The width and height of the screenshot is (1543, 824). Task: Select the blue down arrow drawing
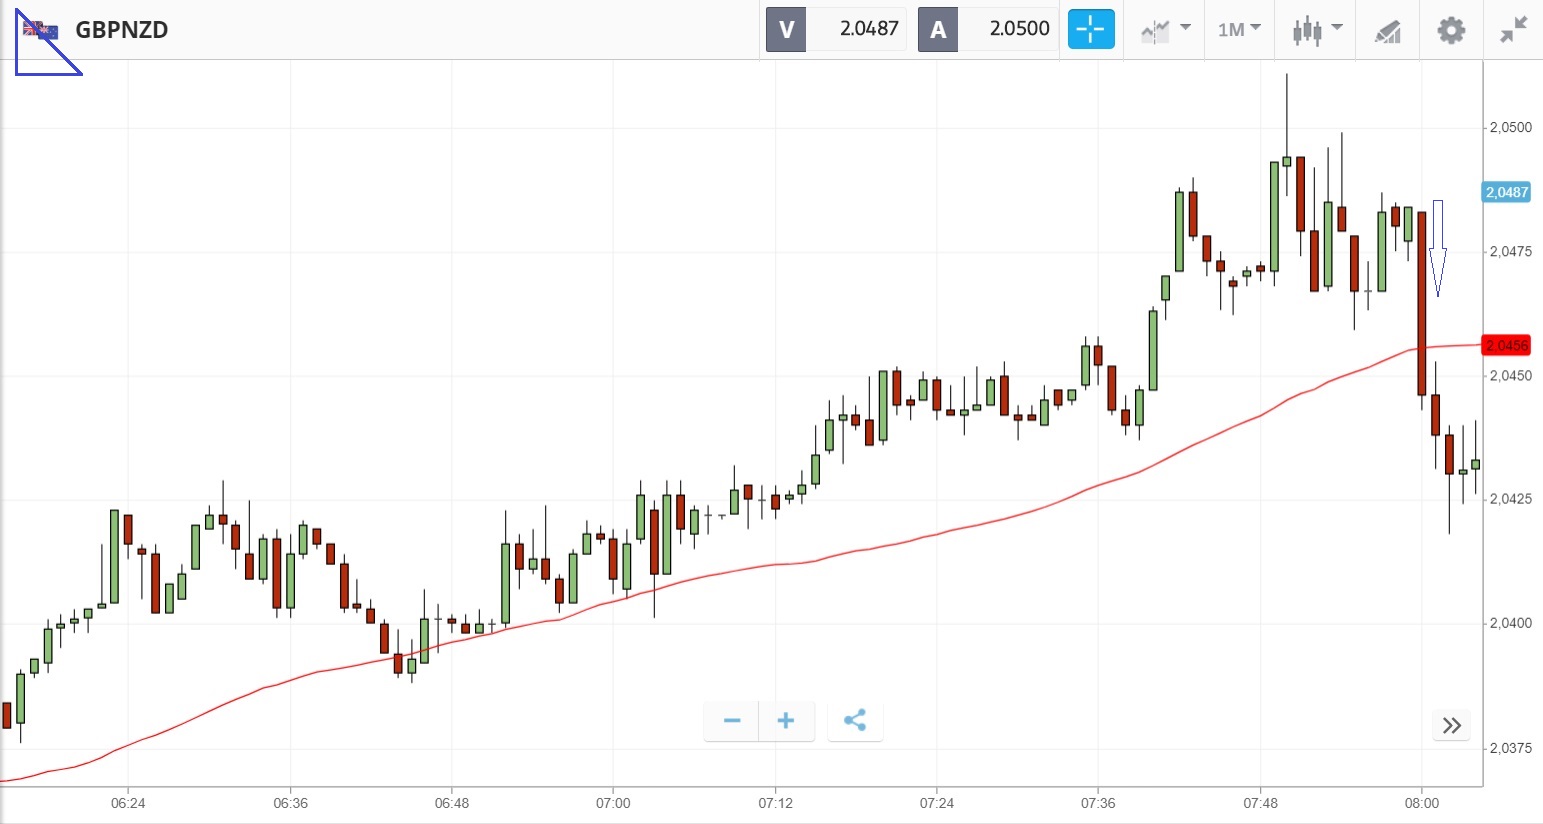(x=1438, y=248)
